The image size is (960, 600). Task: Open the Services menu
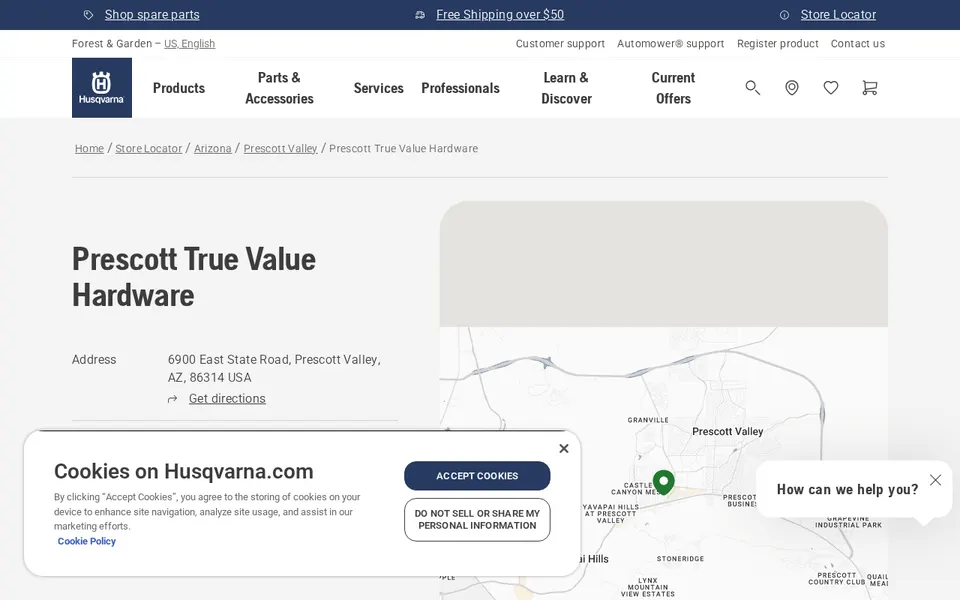(378, 88)
